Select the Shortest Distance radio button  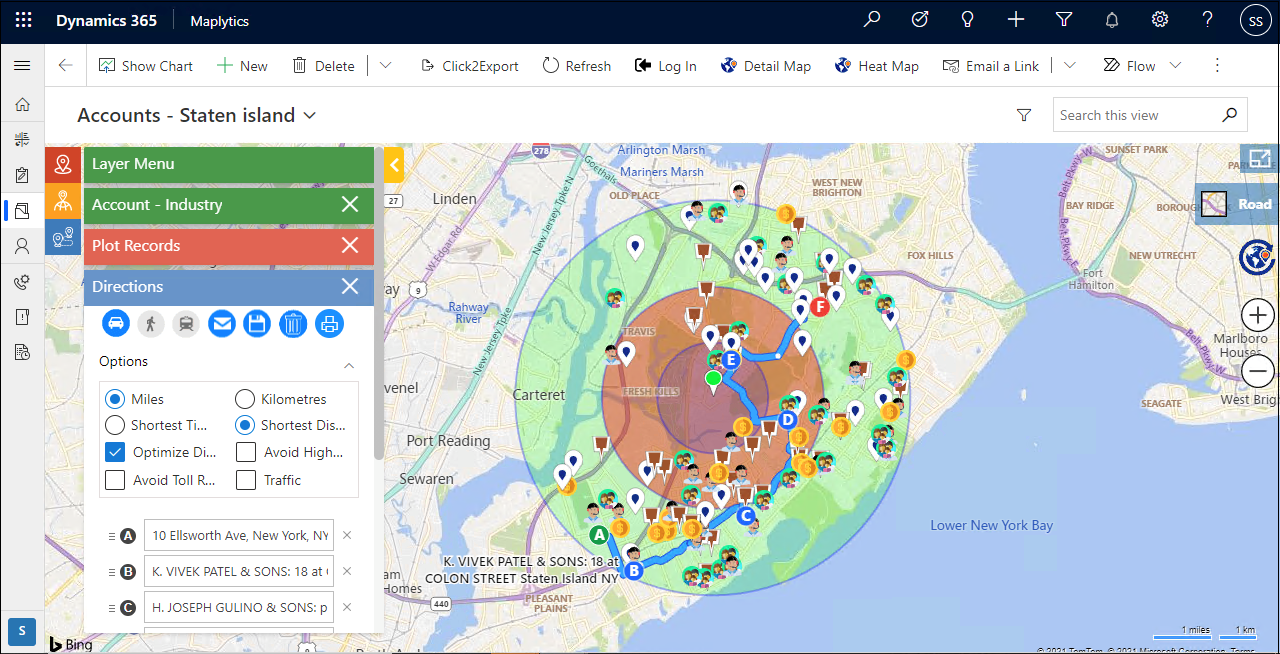point(245,425)
